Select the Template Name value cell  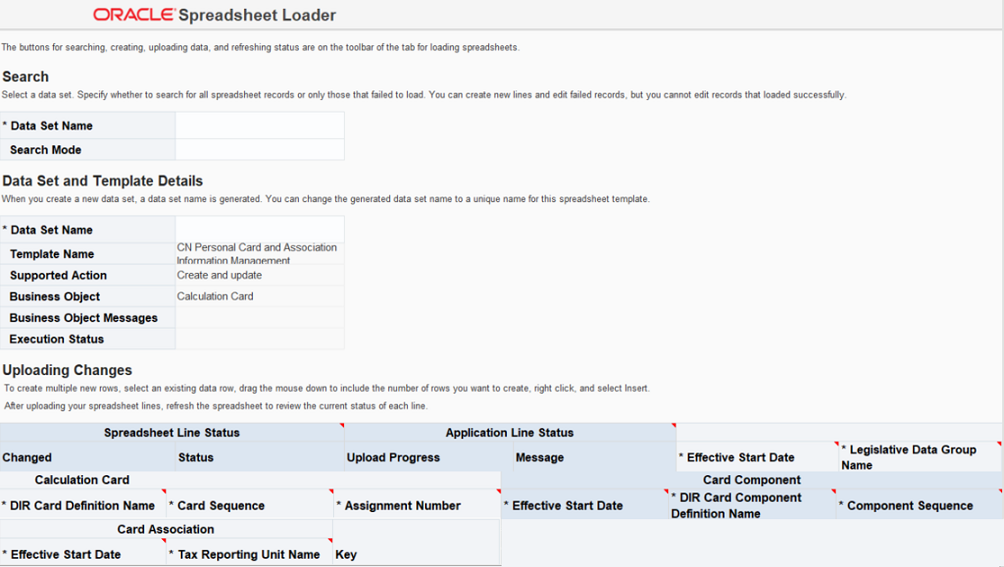260,253
